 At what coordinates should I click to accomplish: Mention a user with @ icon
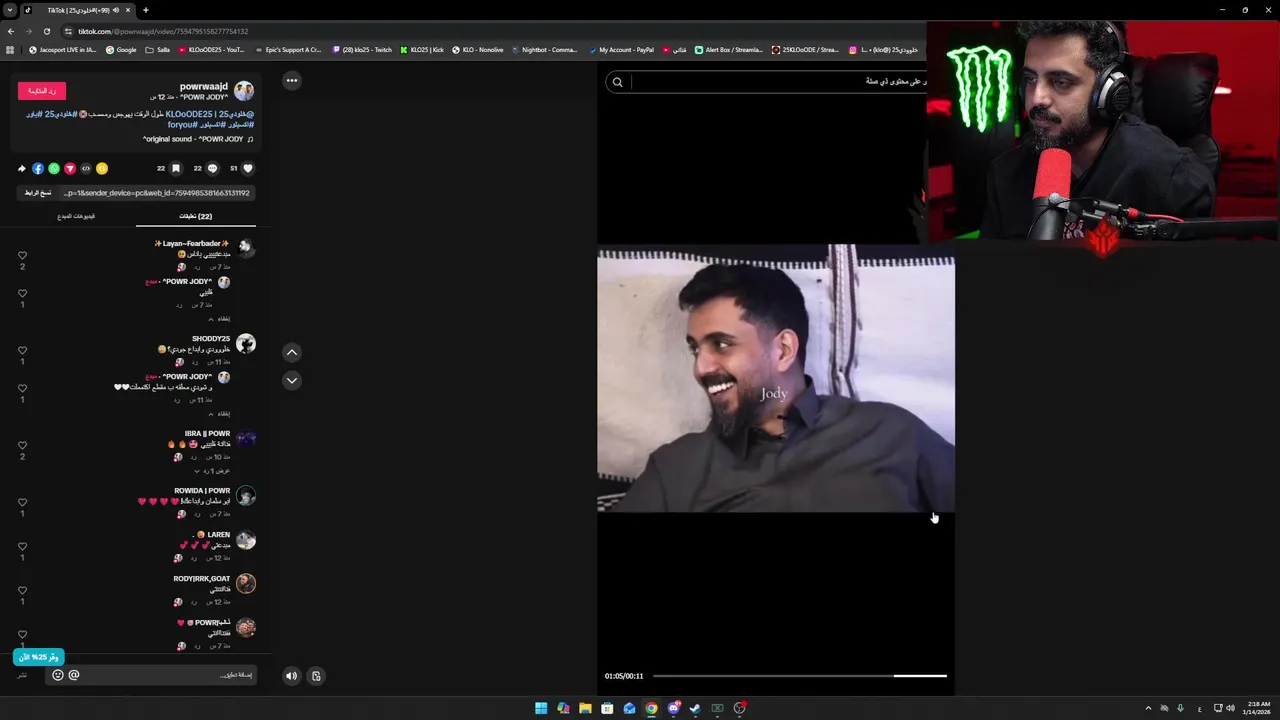[x=74, y=675]
